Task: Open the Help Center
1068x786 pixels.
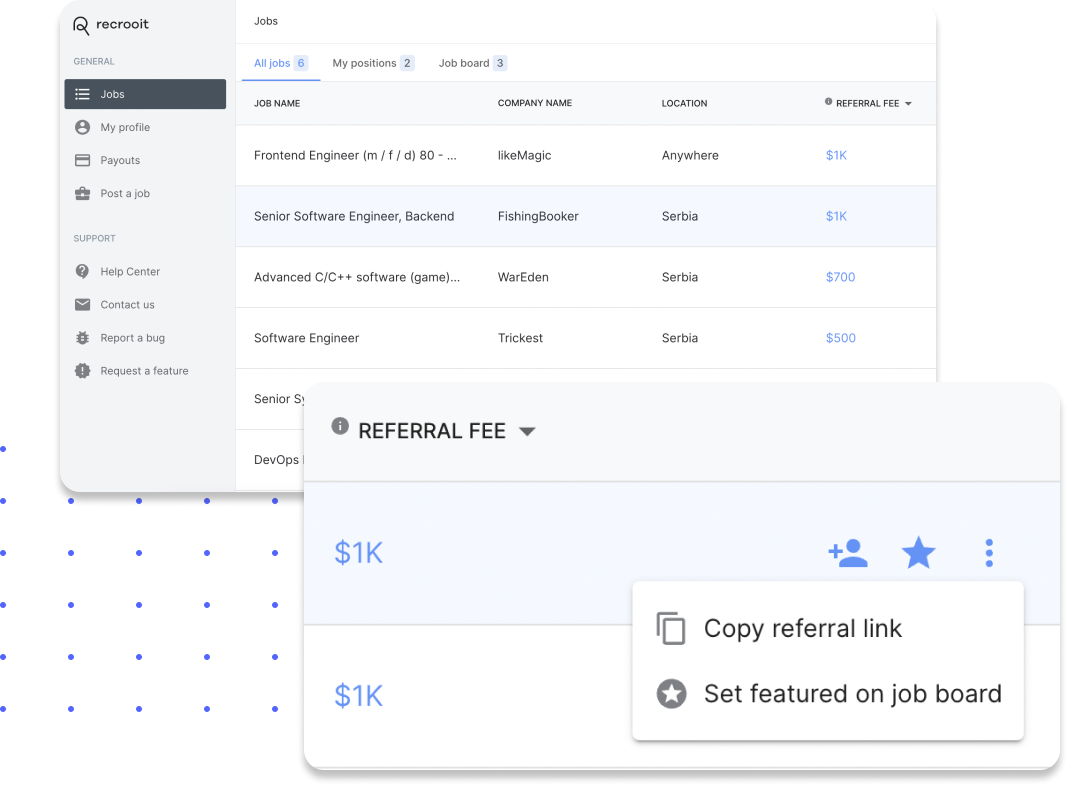Action: pyautogui.click(x=130, y=271)
